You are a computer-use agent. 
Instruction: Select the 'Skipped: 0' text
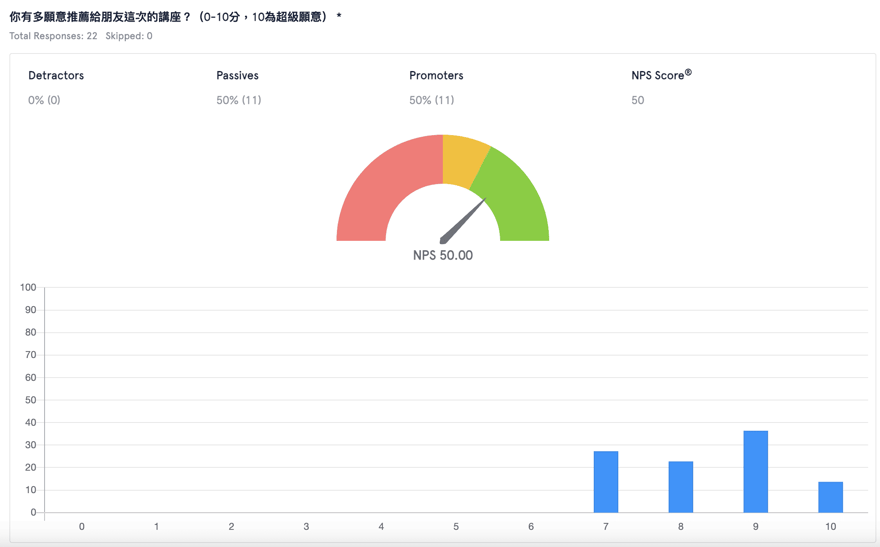point(129,36)
